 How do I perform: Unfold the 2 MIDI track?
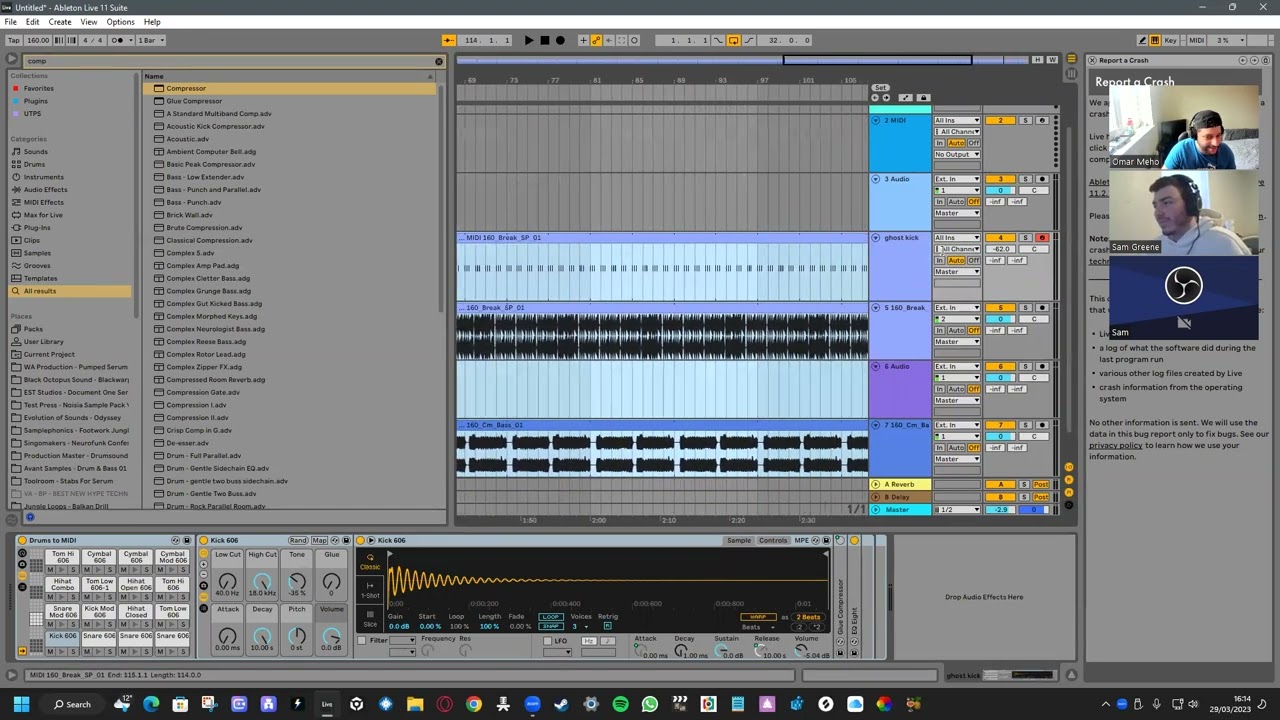point(876,121)
